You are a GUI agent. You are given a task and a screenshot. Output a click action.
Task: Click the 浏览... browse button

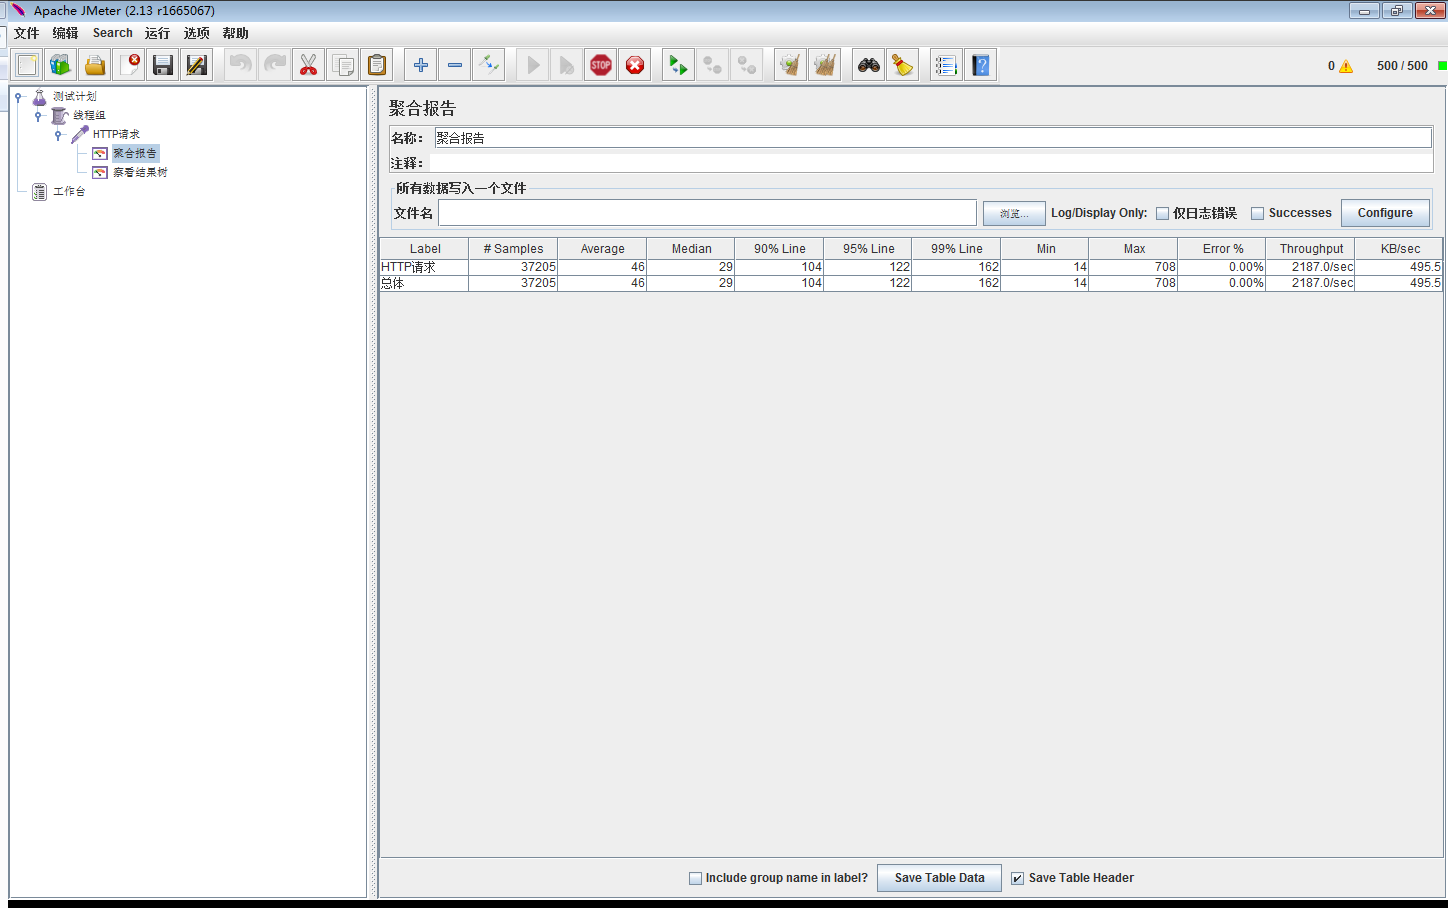1014,213
